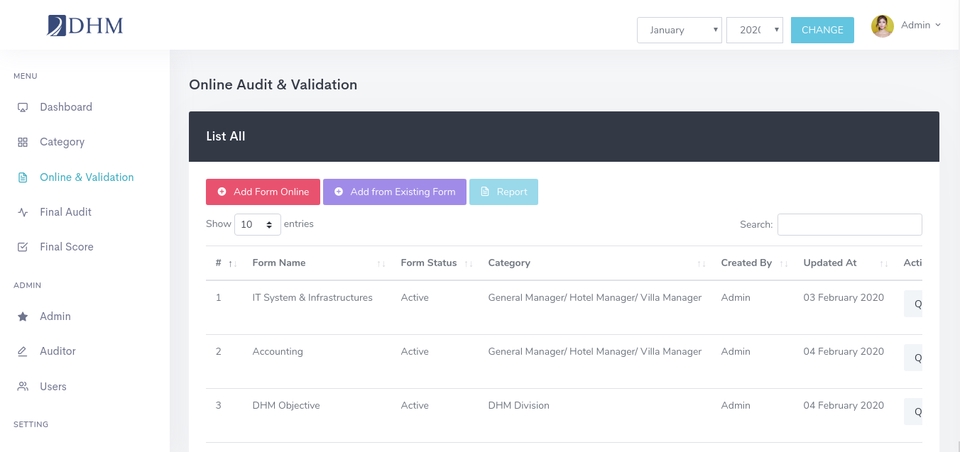
Task: Click the List All panel header
Action: (564, 137)
